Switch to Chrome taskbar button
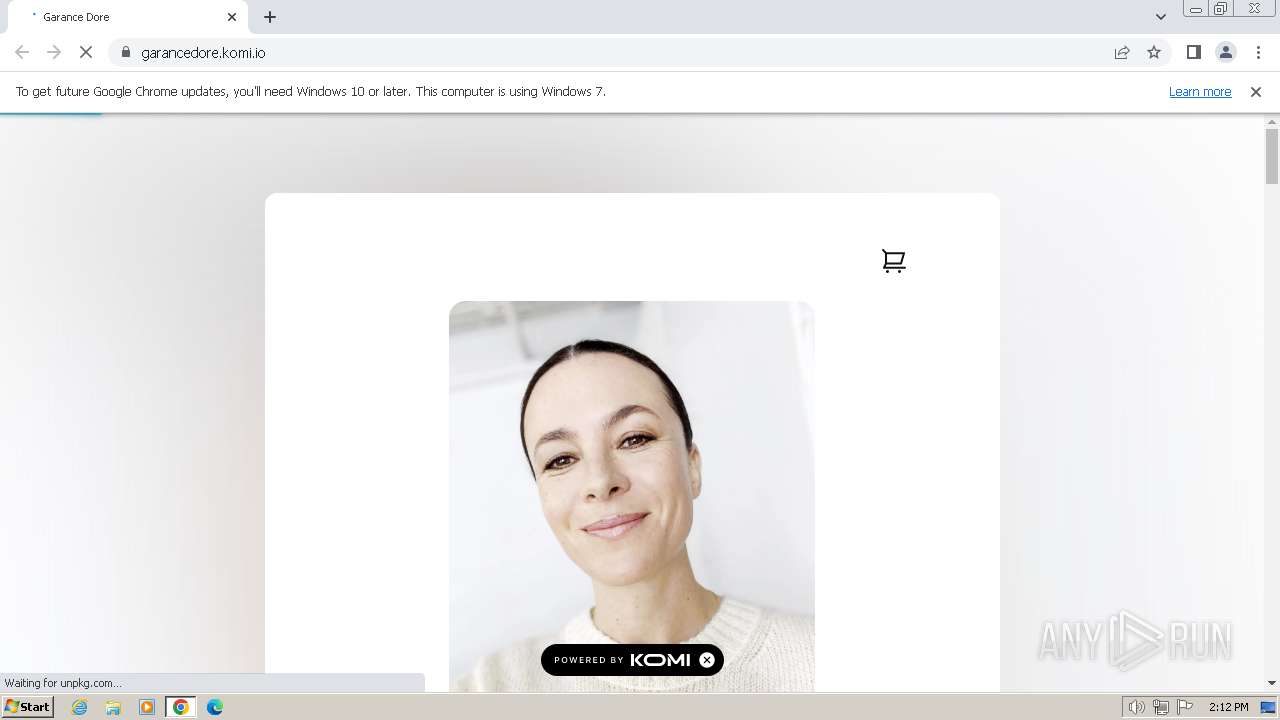This screenshot has width=1280, height=720. [x=181, y=707]
